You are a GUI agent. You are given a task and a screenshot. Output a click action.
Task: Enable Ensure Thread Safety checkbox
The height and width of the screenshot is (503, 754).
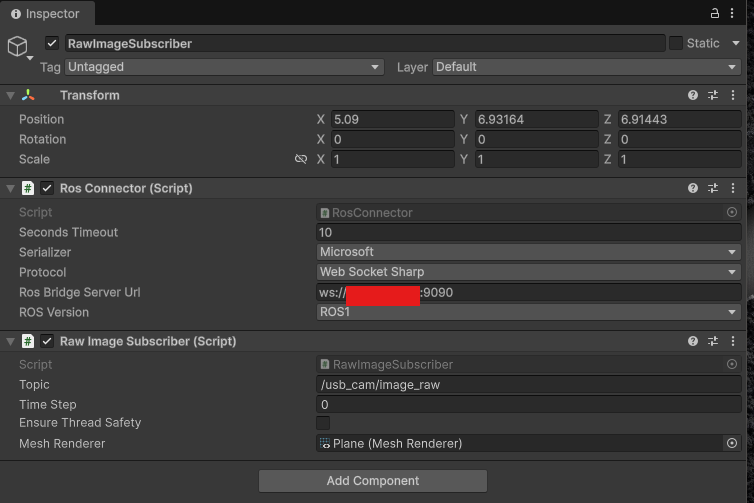323,423
